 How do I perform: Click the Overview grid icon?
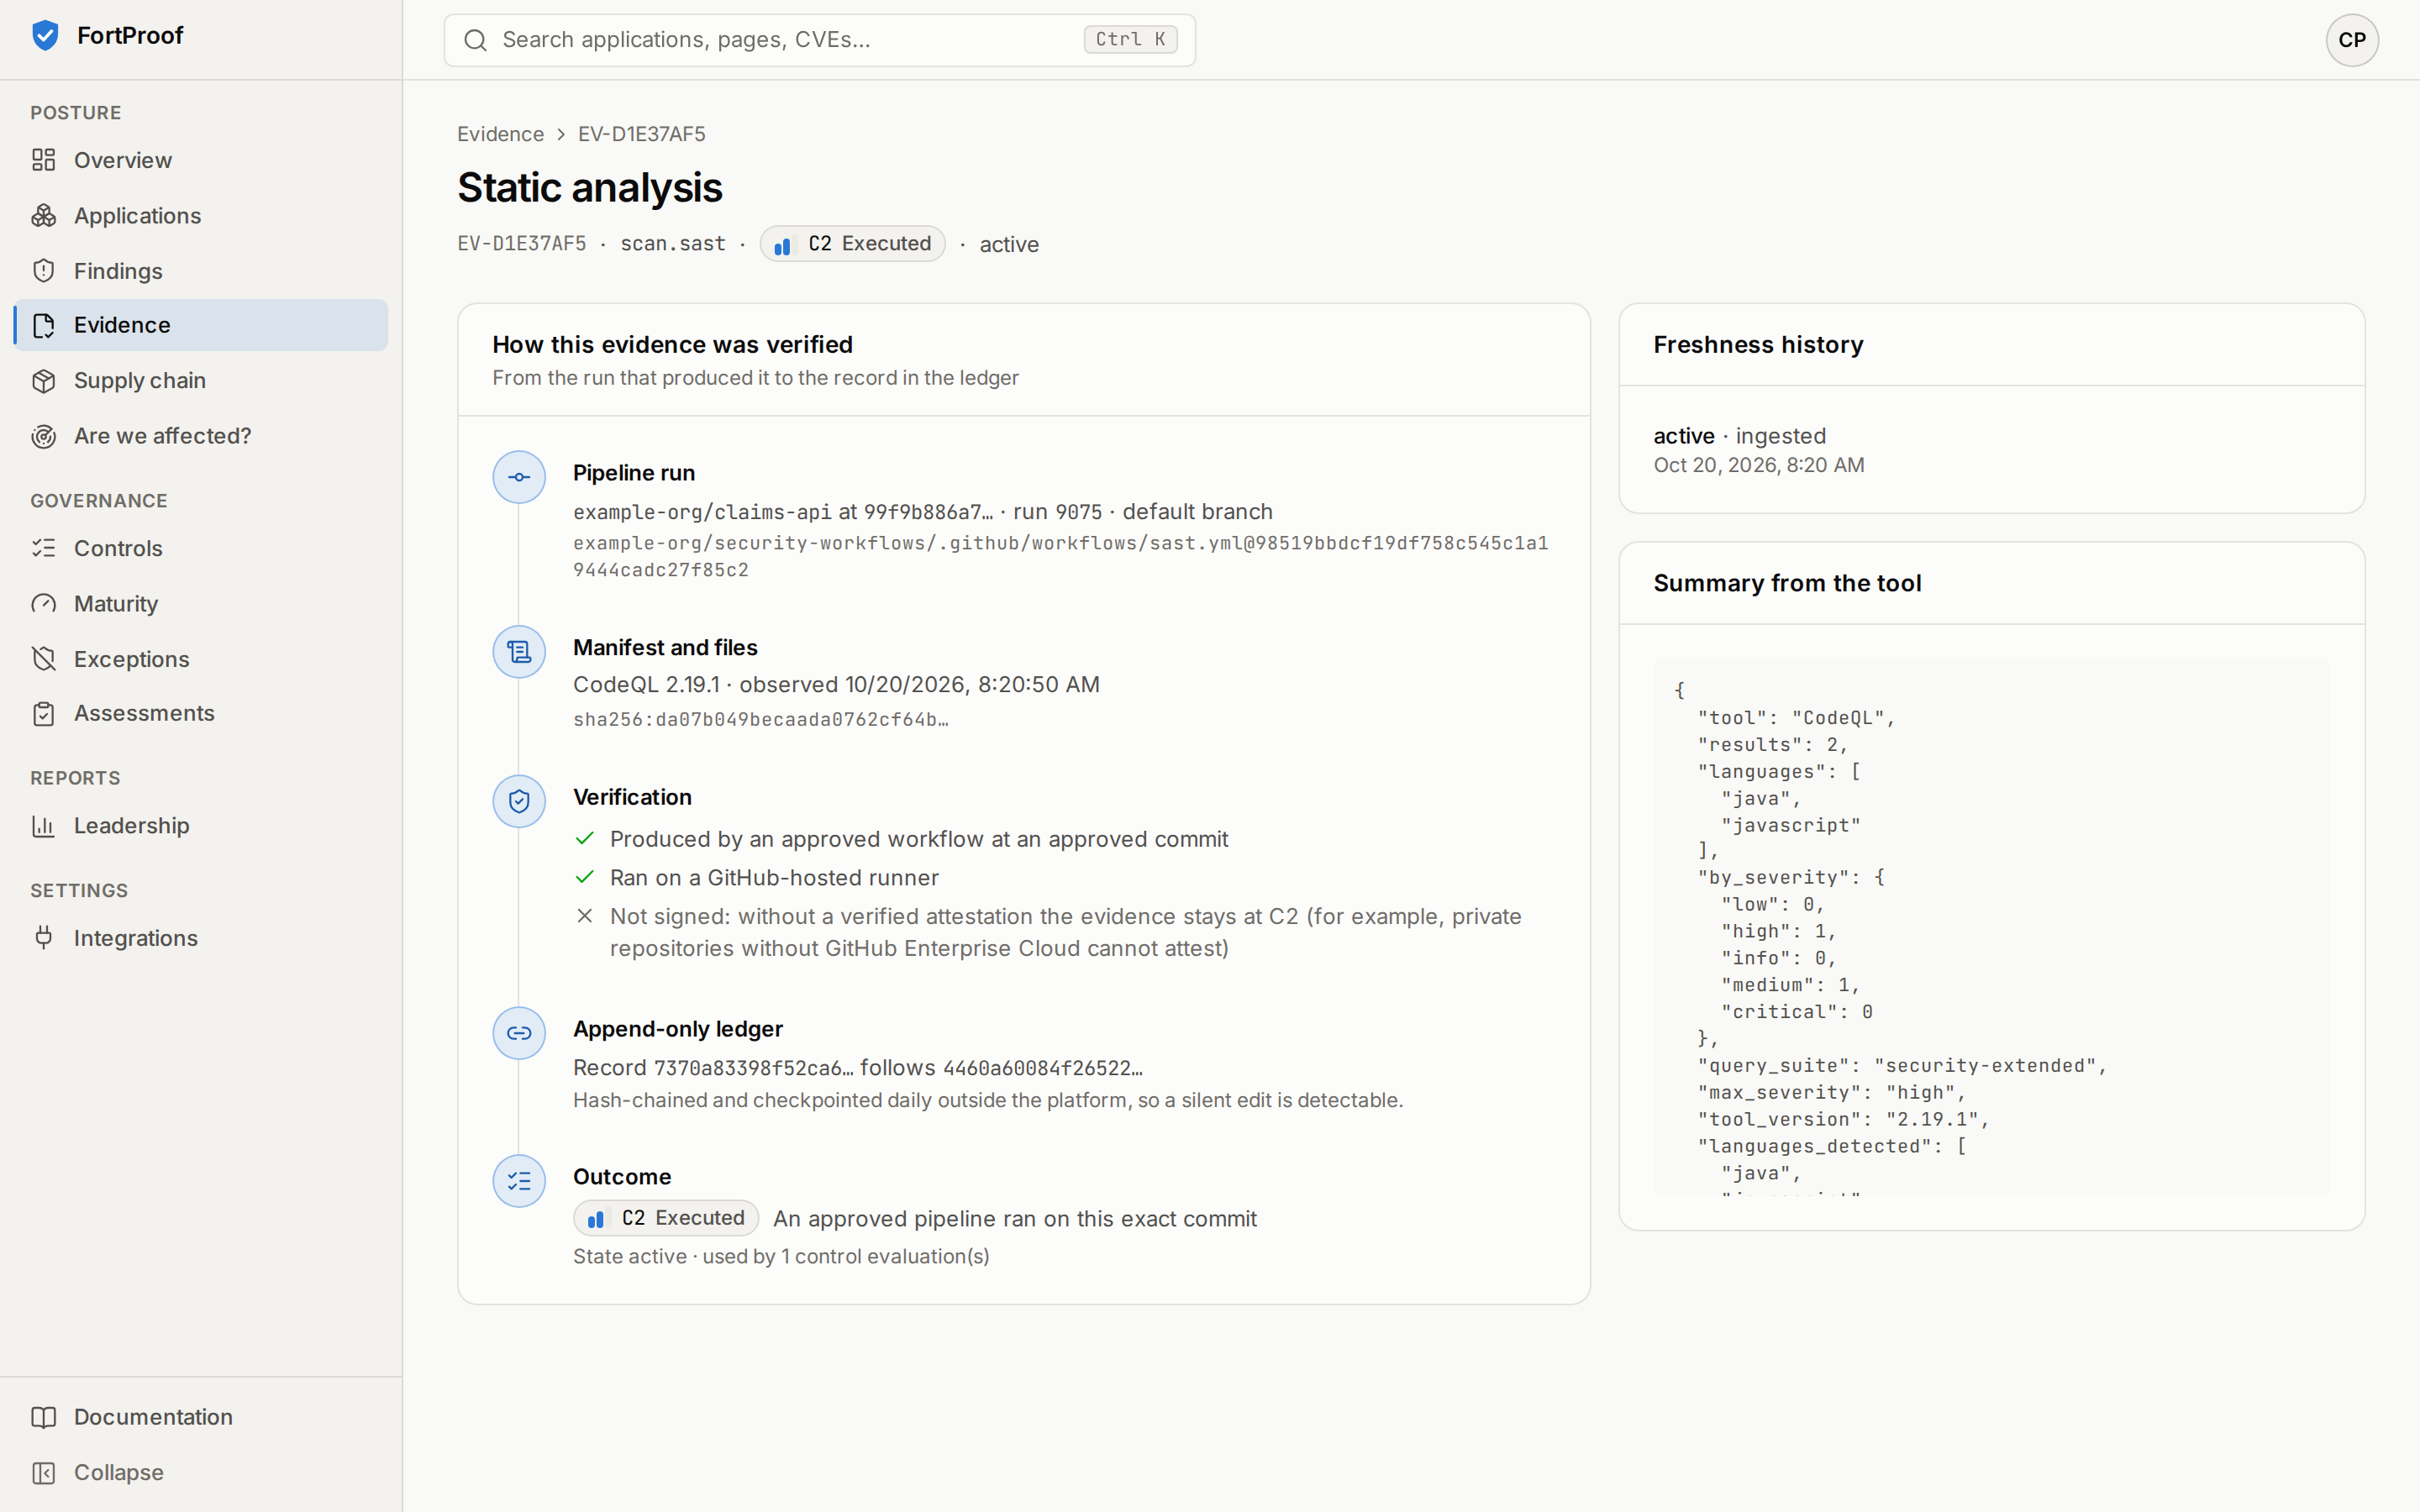(x=44, y=160)
